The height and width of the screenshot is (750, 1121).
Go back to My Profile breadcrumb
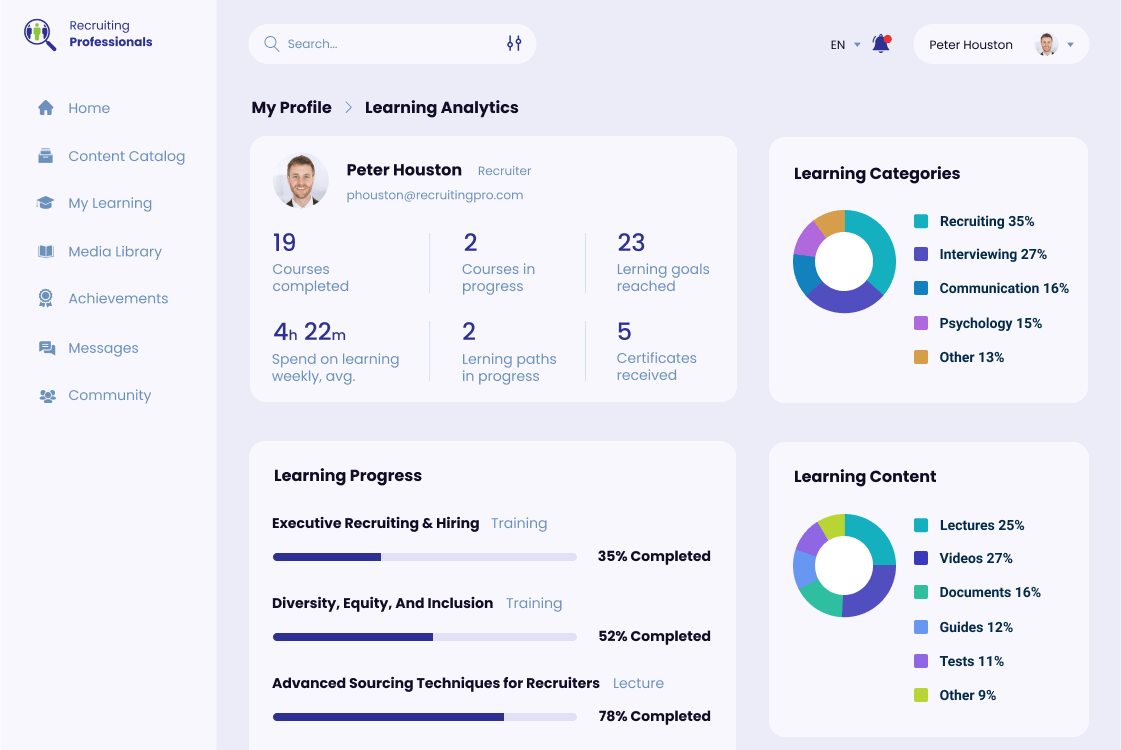click(291, 108)
